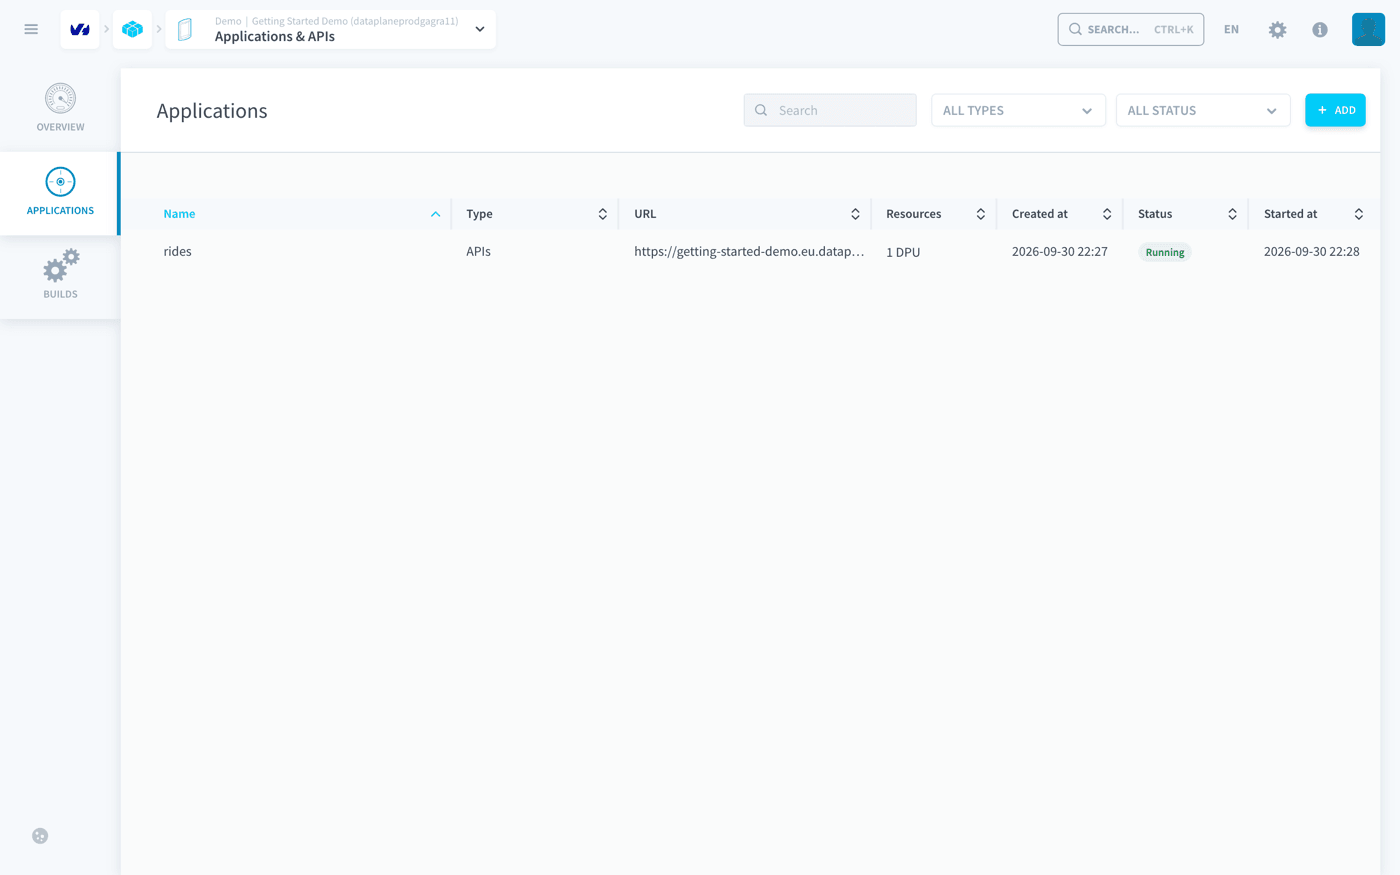Open the blue cubes project icon
Viewport: 1400px width, 875px height.
[132, 30]
